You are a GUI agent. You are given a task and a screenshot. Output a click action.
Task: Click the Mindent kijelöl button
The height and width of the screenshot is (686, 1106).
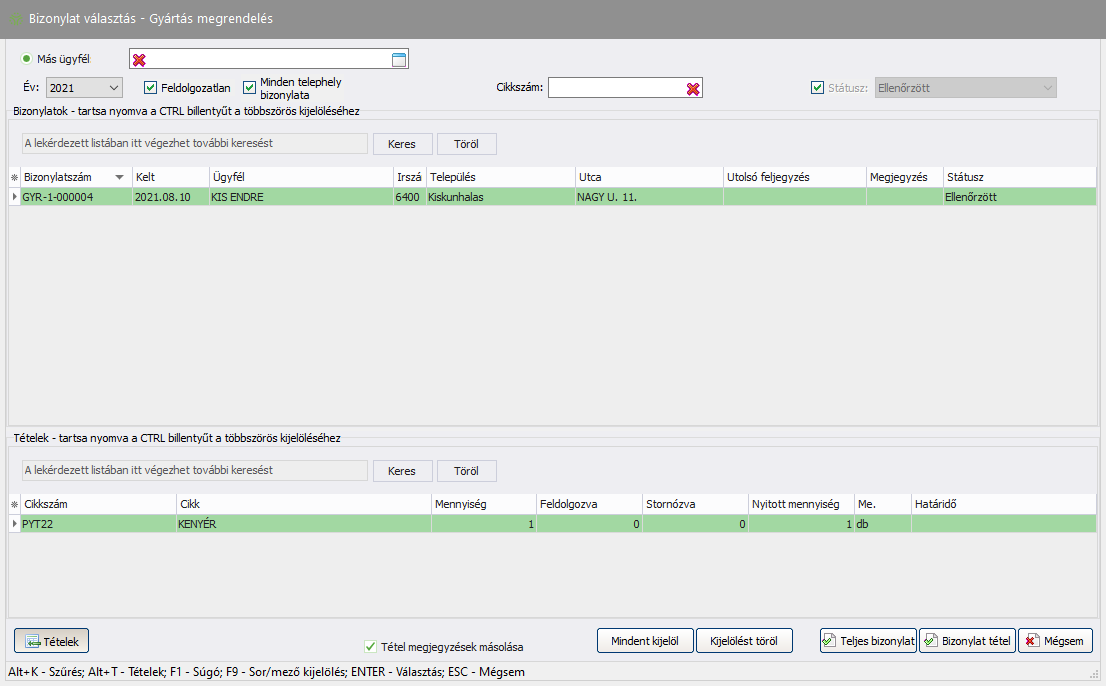point(645,641)
